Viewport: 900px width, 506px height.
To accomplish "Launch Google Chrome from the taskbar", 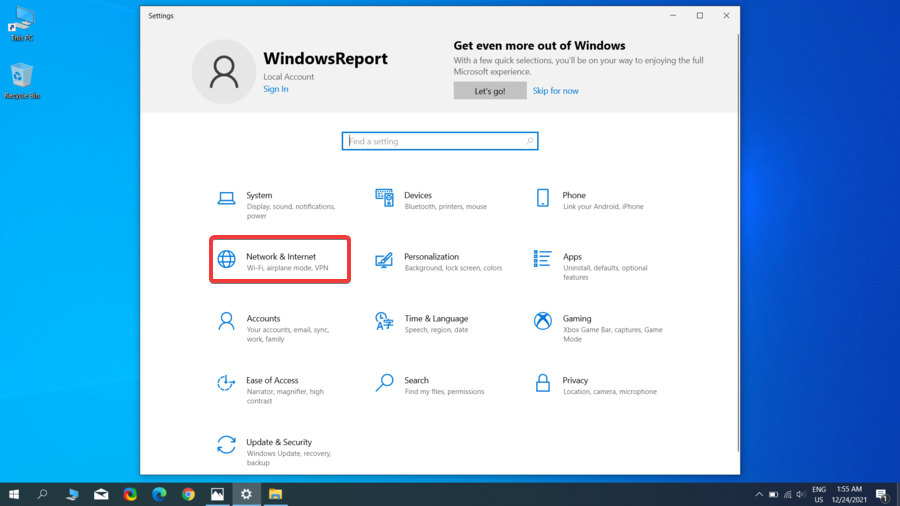I will 188,494.
